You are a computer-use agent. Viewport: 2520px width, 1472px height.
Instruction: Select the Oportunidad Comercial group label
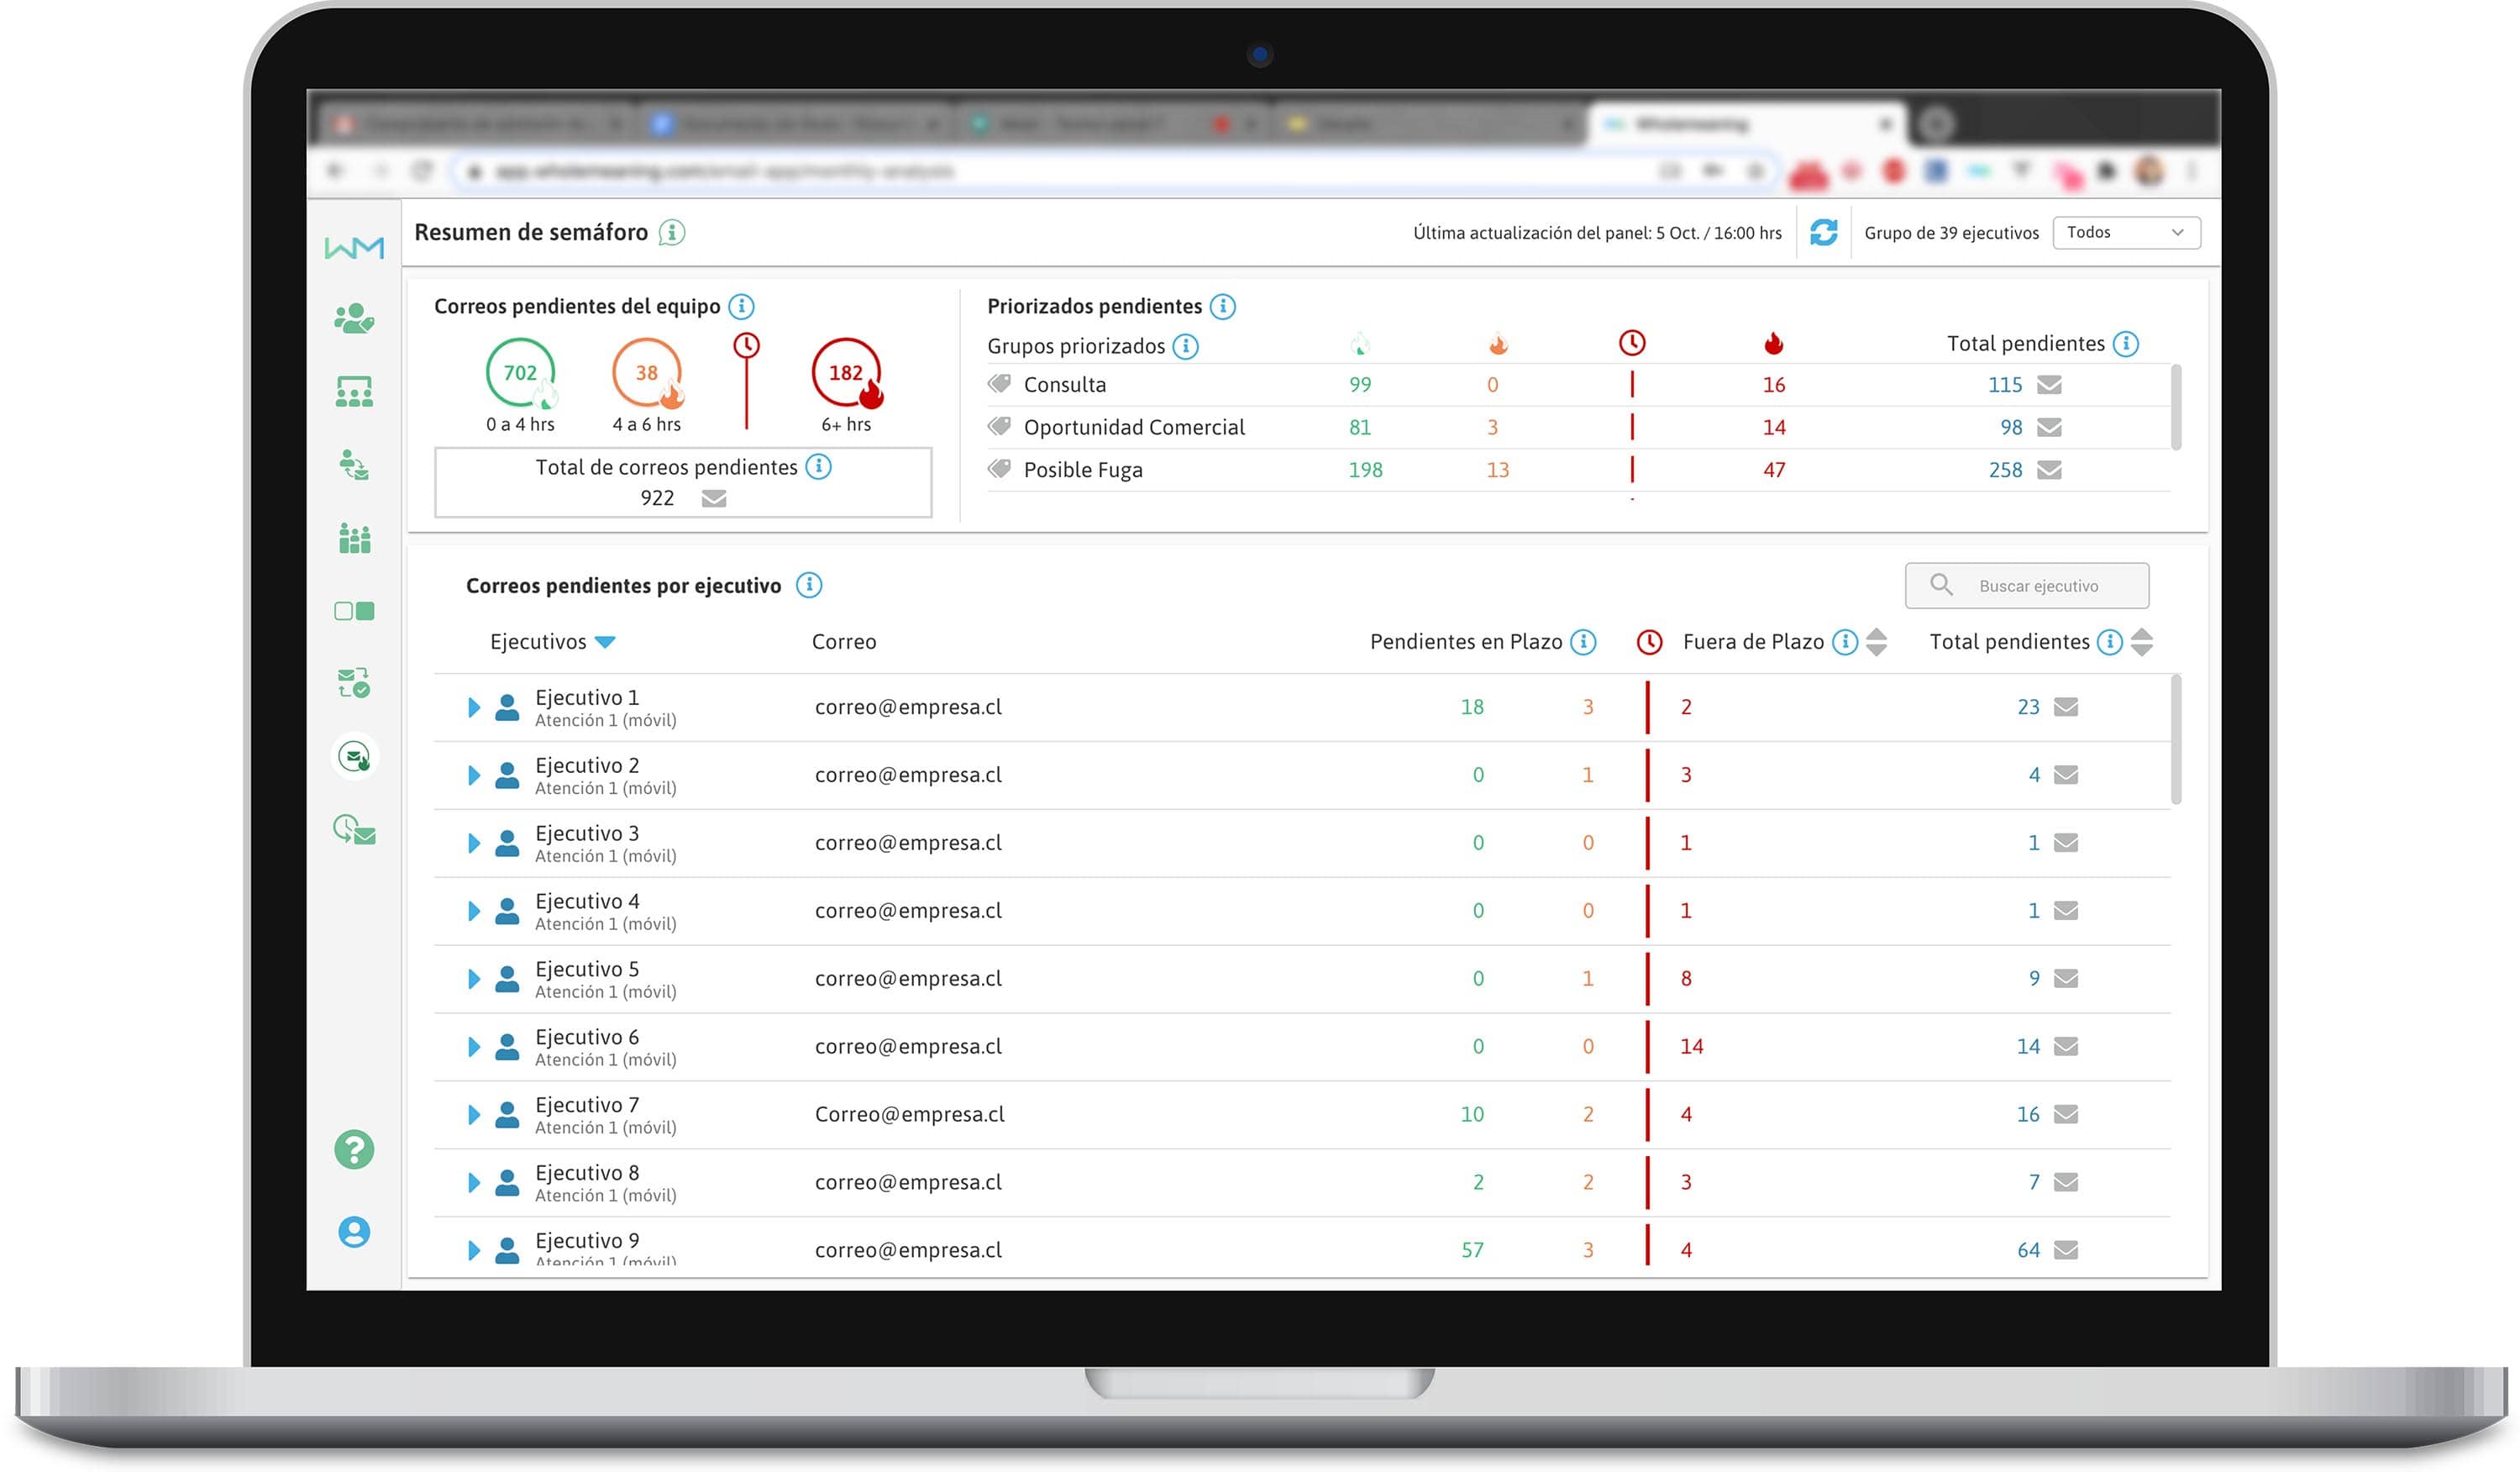pyautogui.click(x=1134, y=428)
